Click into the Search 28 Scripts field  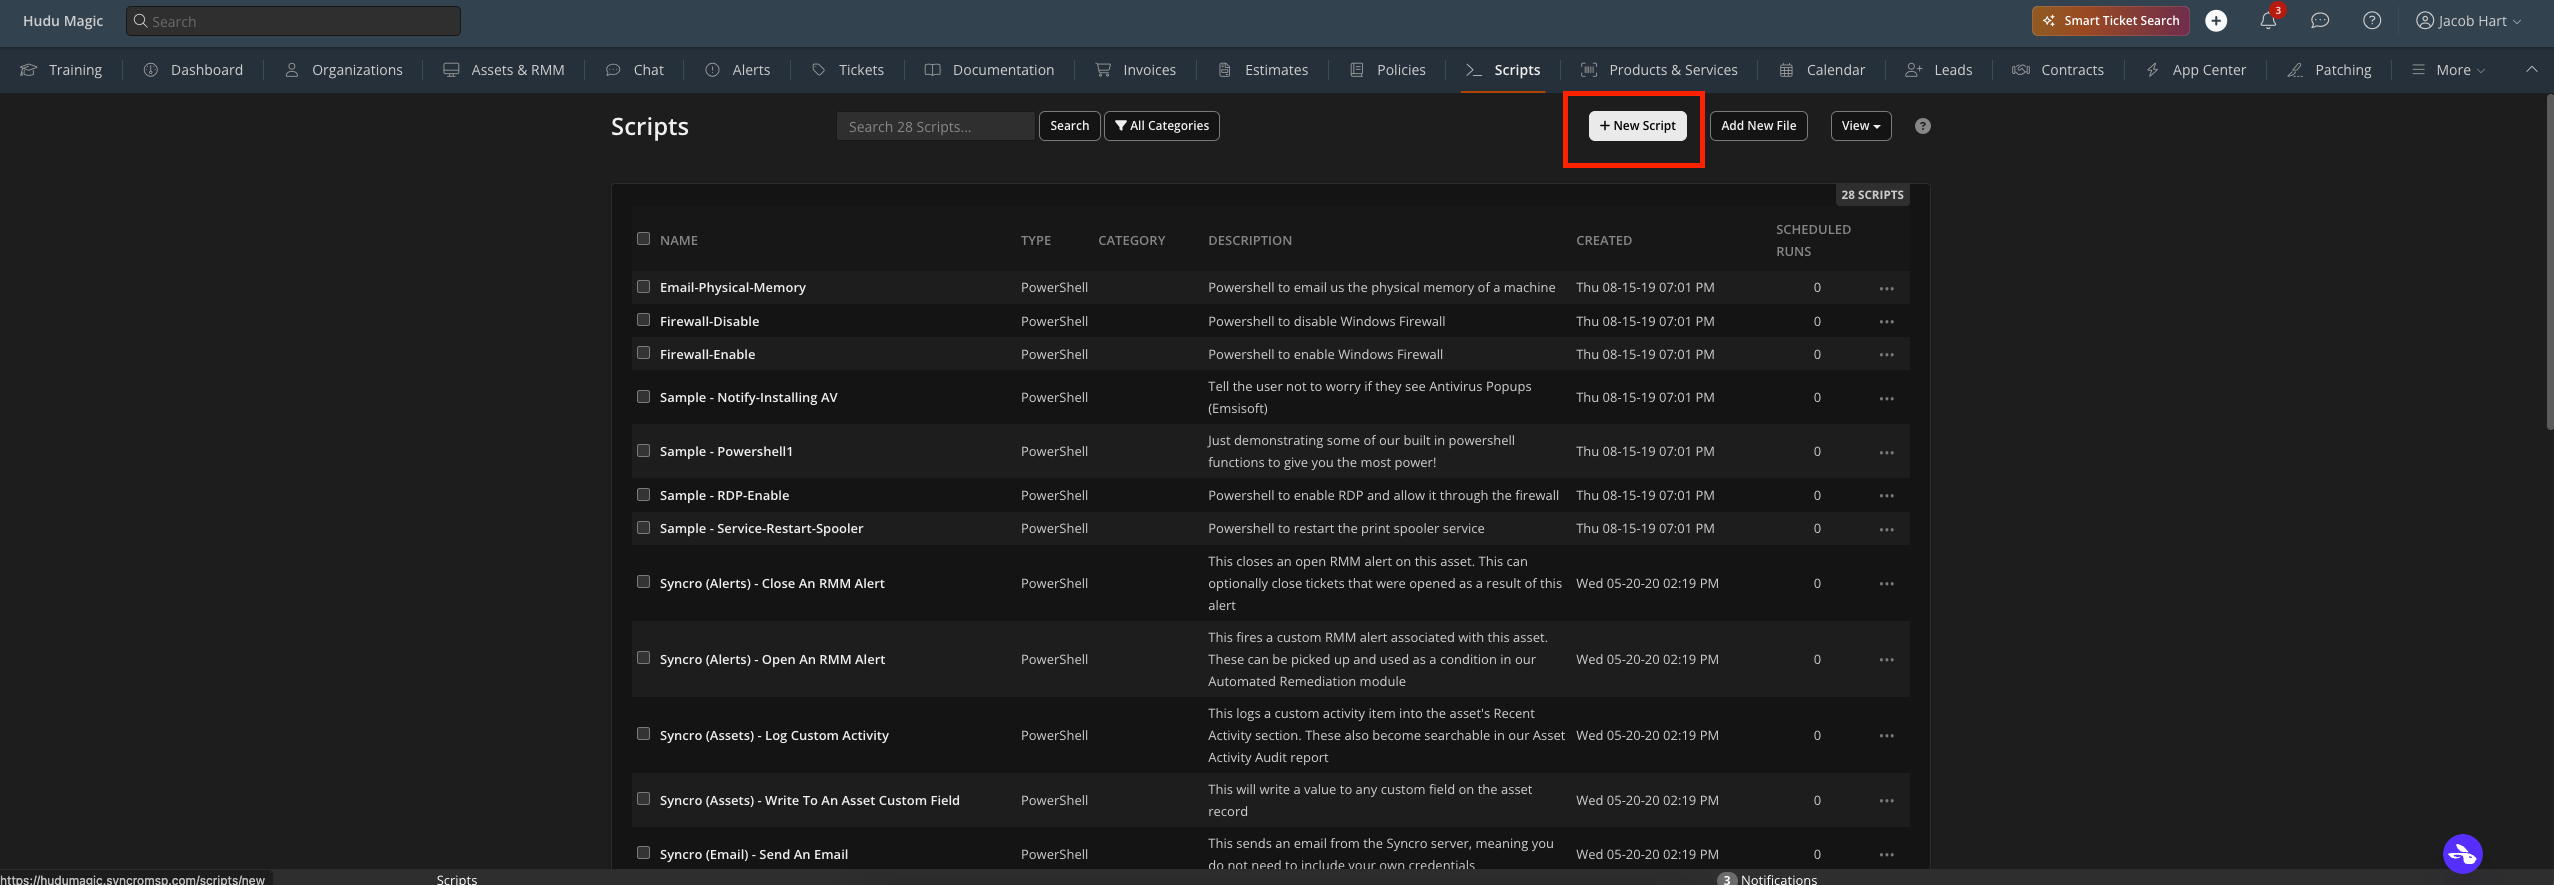(x=935, y=126)
